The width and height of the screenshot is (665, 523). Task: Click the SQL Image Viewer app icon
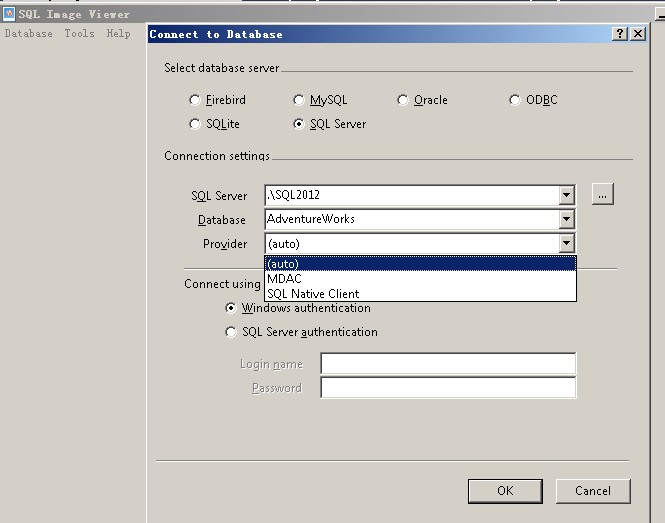(x=9, y=14)
